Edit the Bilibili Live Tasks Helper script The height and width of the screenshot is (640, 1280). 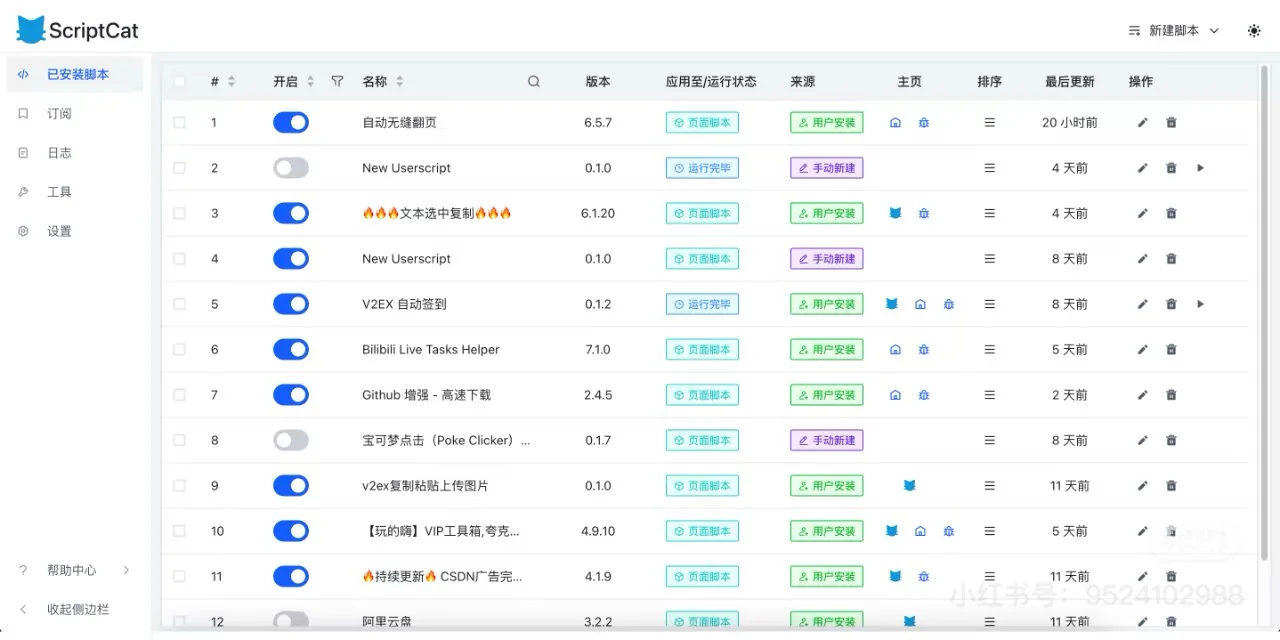coord(1141,349)
